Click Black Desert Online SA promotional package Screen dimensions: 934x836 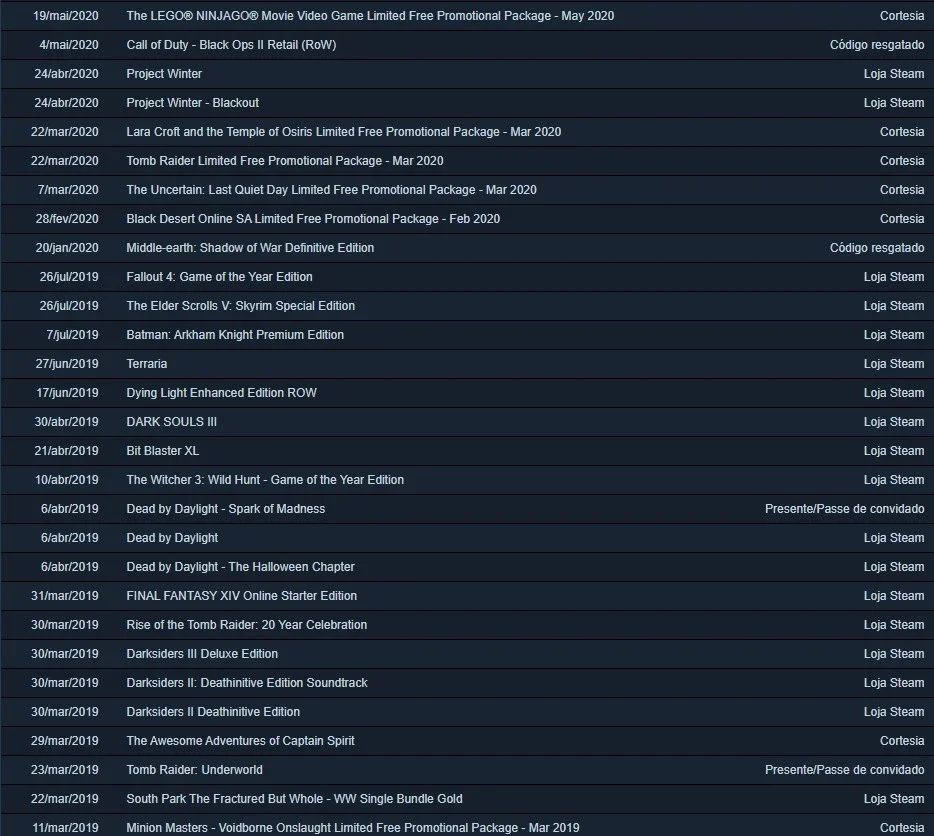coord(313,219)
